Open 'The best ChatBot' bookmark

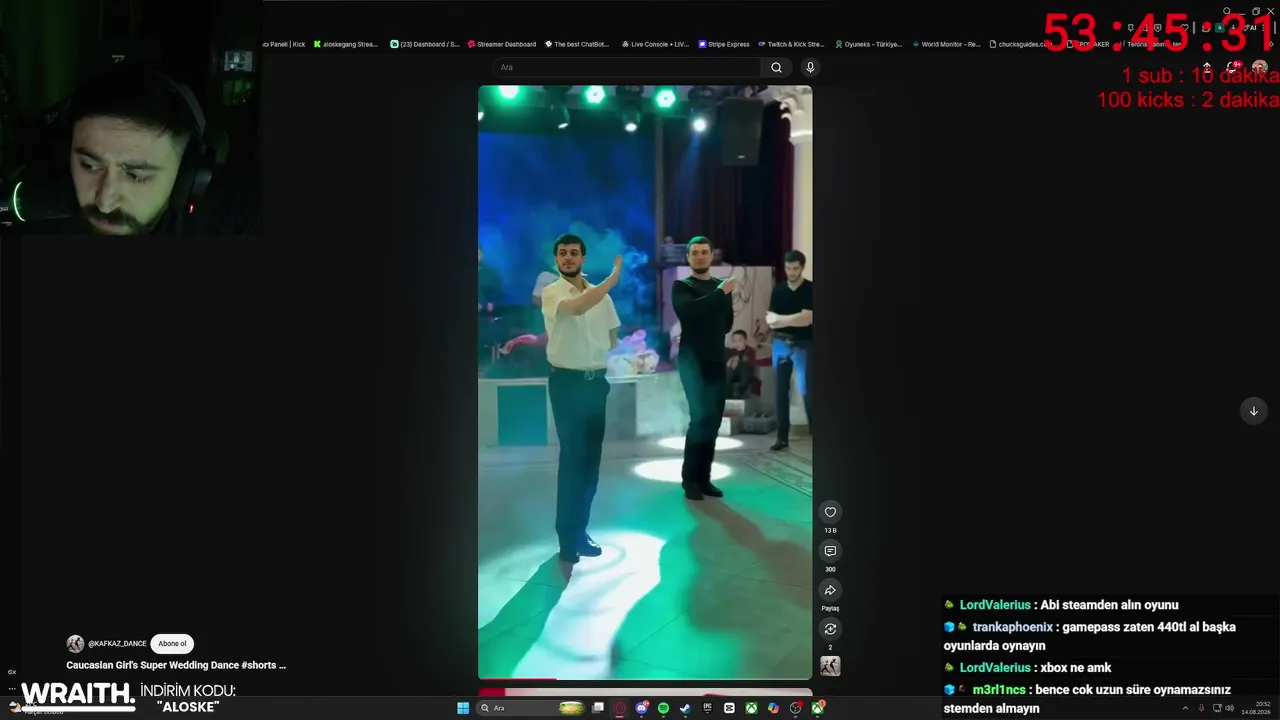577,44
